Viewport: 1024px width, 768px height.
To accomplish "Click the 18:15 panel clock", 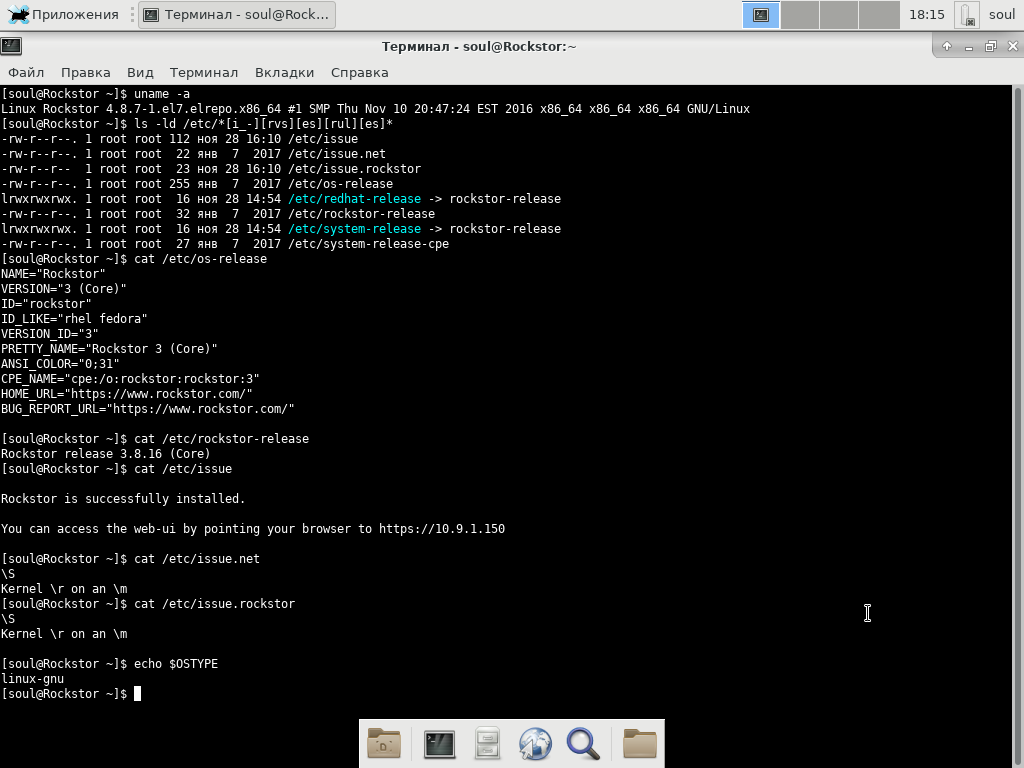I will point(927,14).
